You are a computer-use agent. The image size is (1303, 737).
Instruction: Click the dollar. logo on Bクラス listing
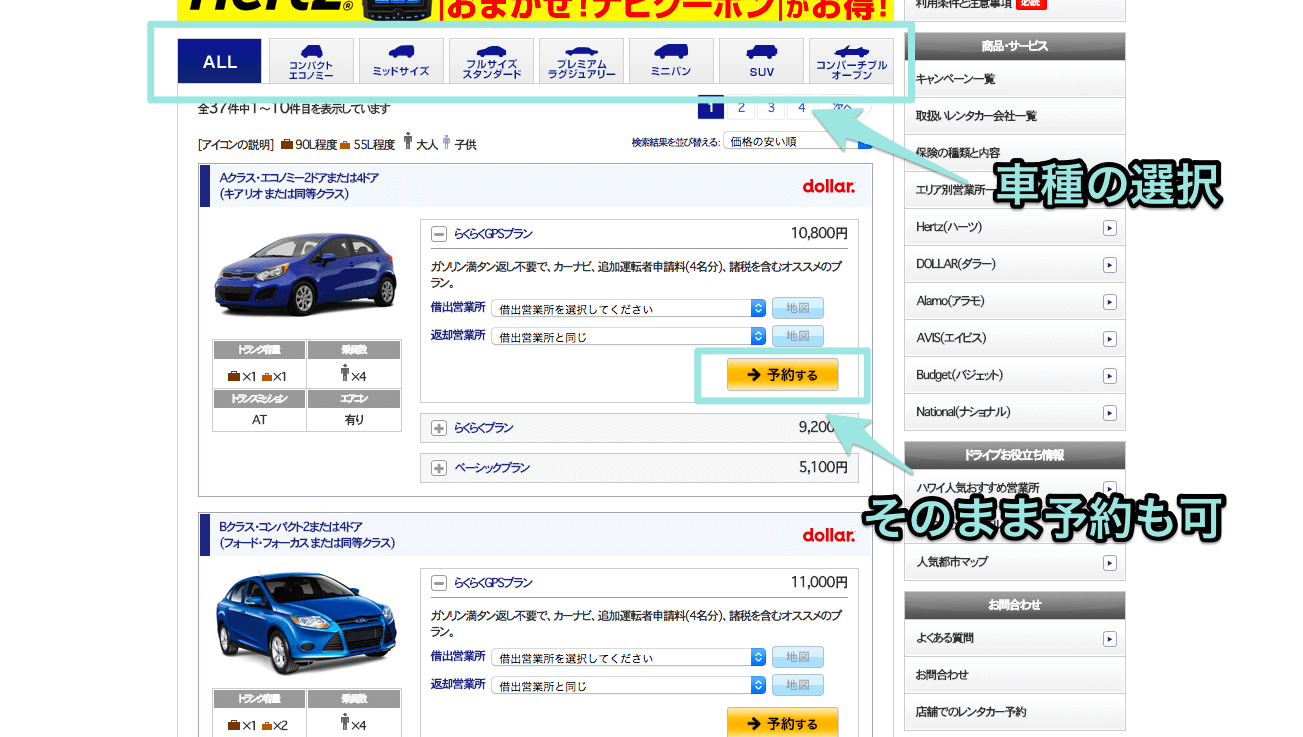[829, 535]
